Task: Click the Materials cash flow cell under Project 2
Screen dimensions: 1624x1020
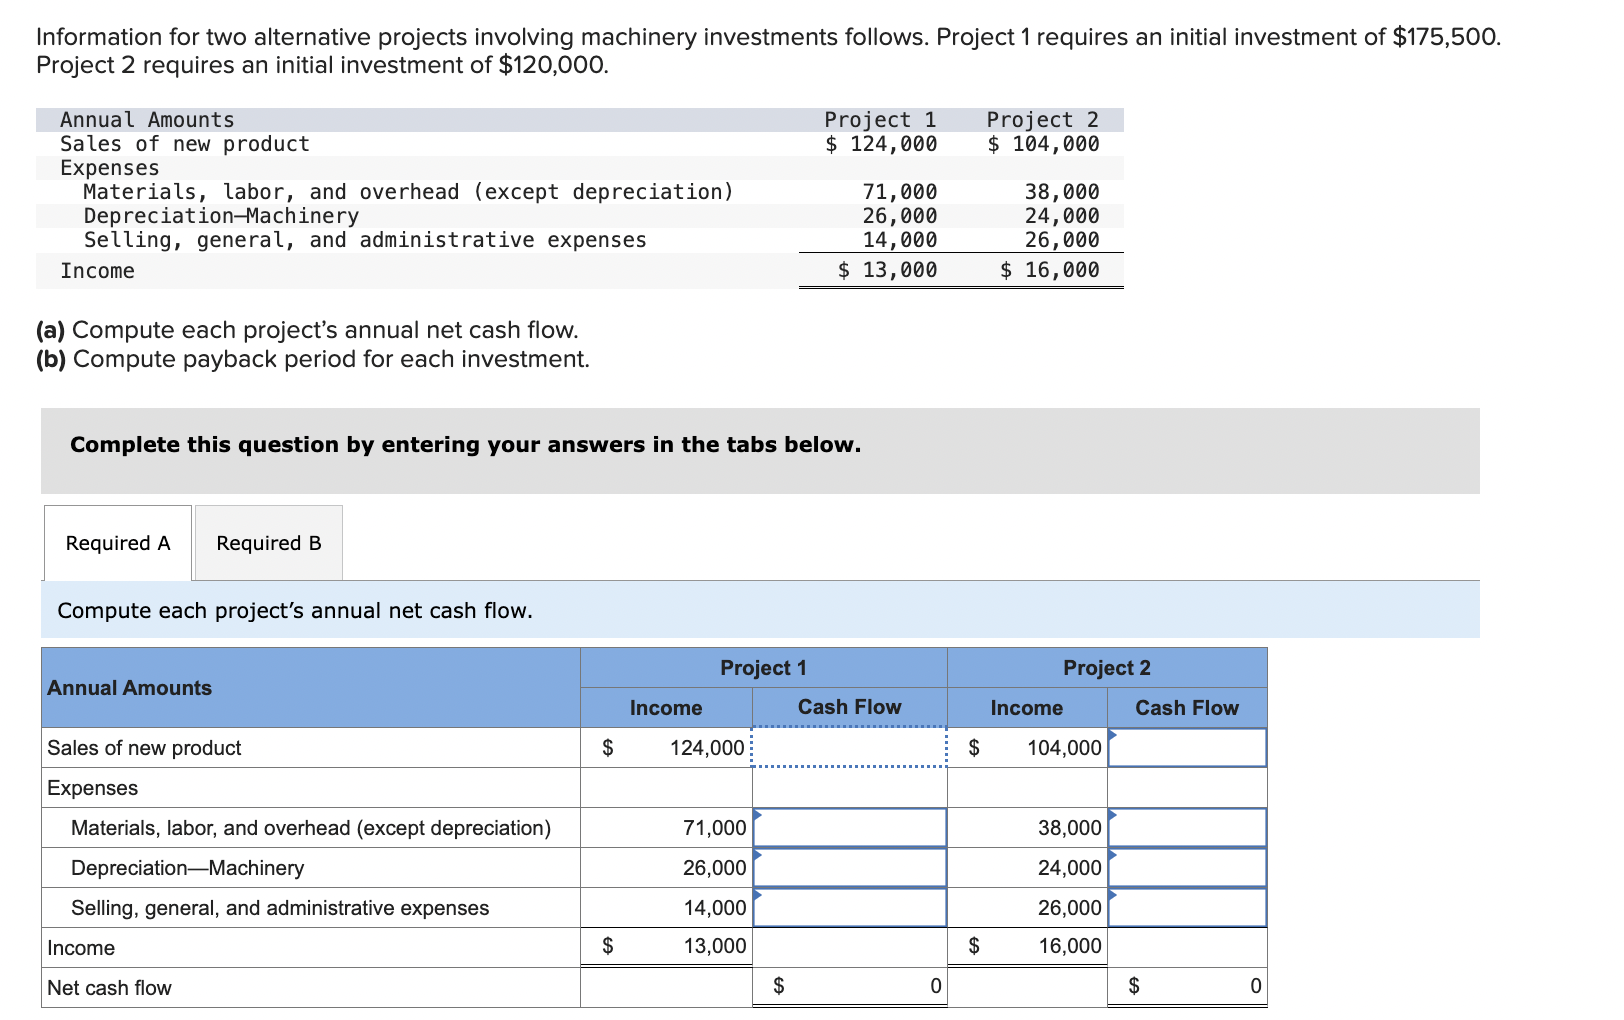Action: pyautogui.click(x=1187, y=827)
